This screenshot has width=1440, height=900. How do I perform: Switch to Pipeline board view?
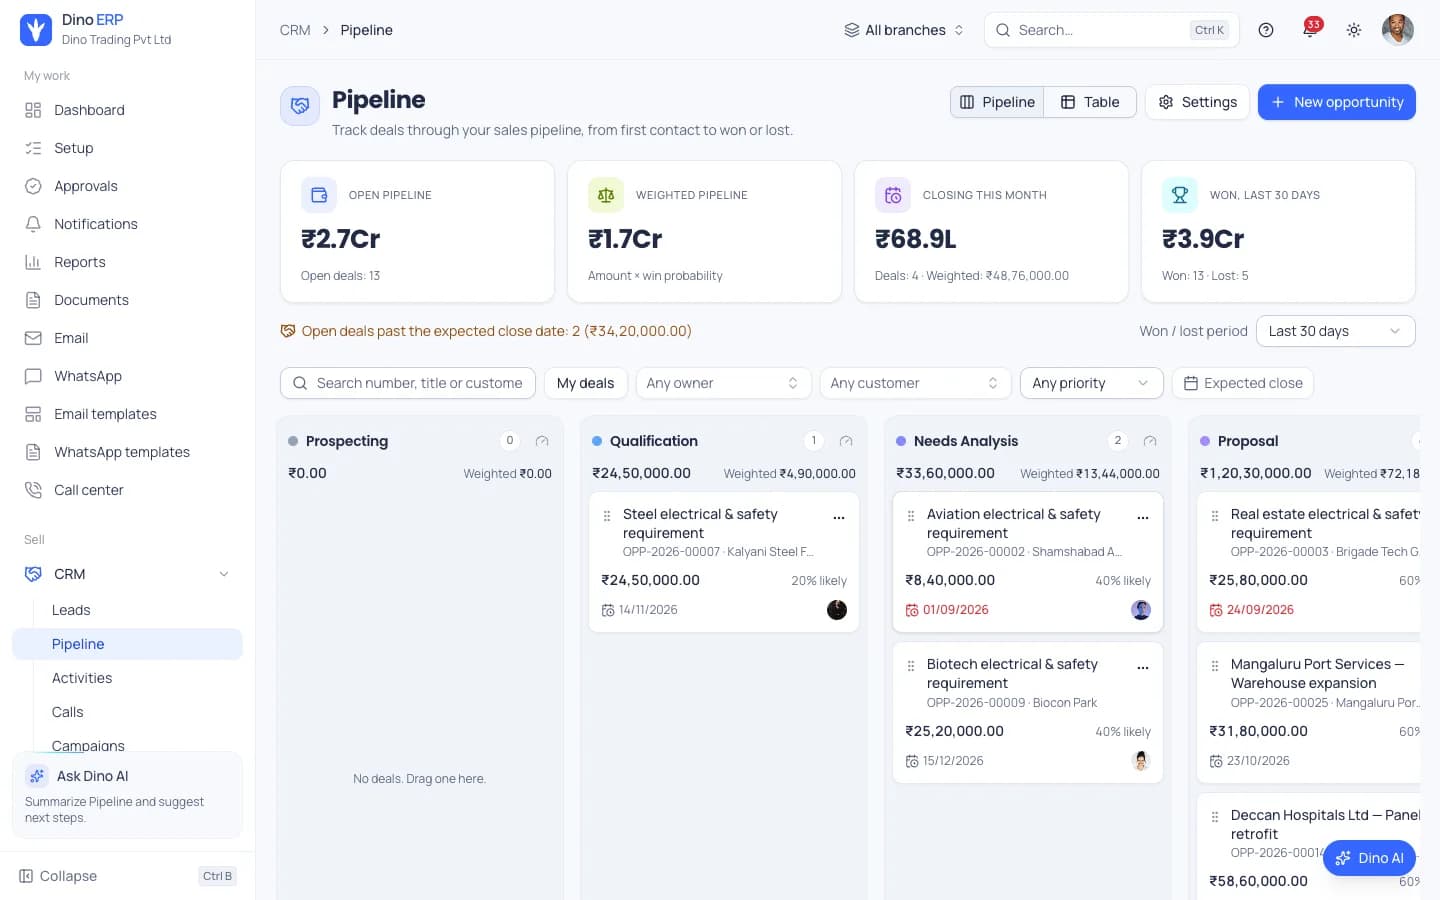(x=997, y=102)
